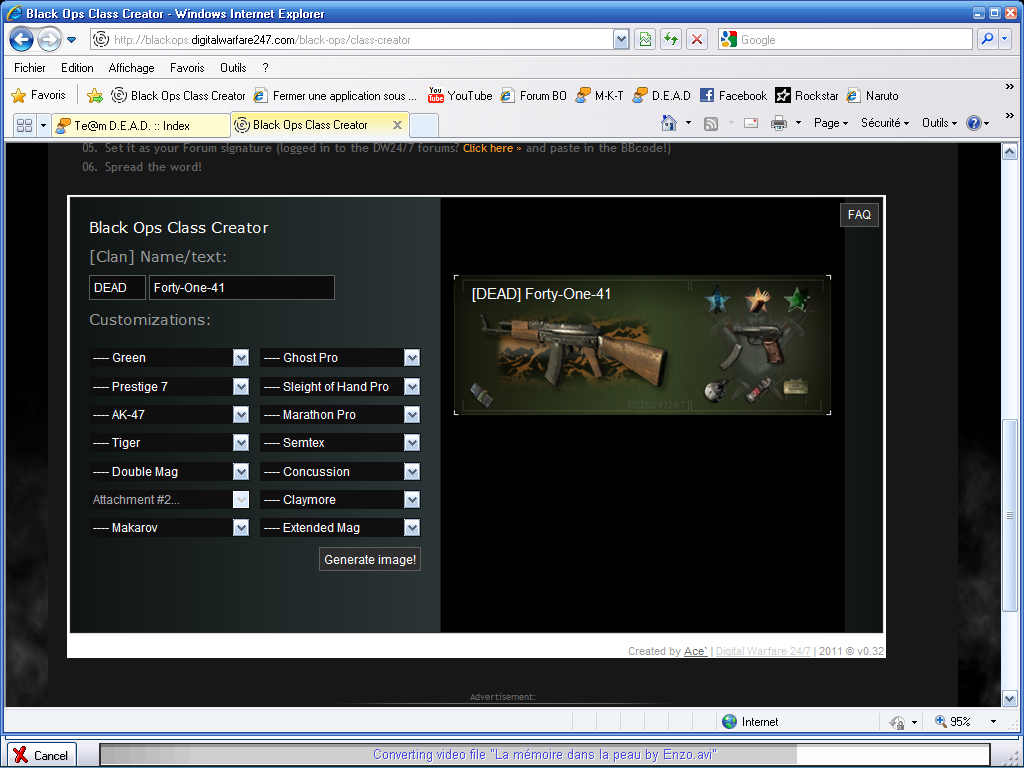Open the Rockstar favorite
Screen dimensions: 1024x768
[x=807, y=95]
